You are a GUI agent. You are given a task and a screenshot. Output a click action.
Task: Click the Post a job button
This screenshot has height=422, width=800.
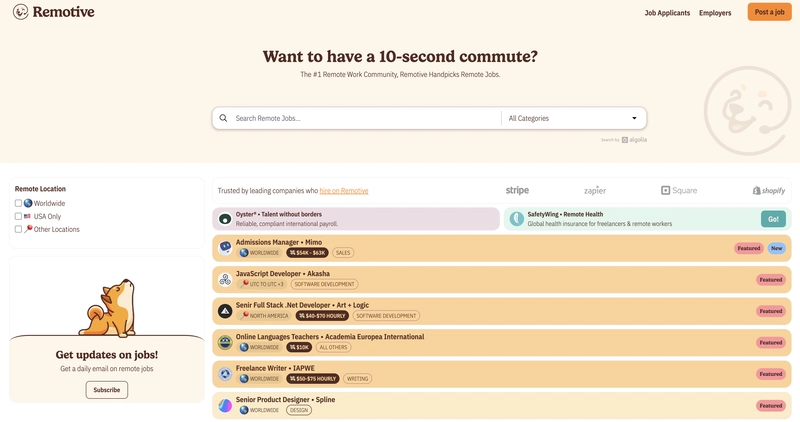click(769, 12)
